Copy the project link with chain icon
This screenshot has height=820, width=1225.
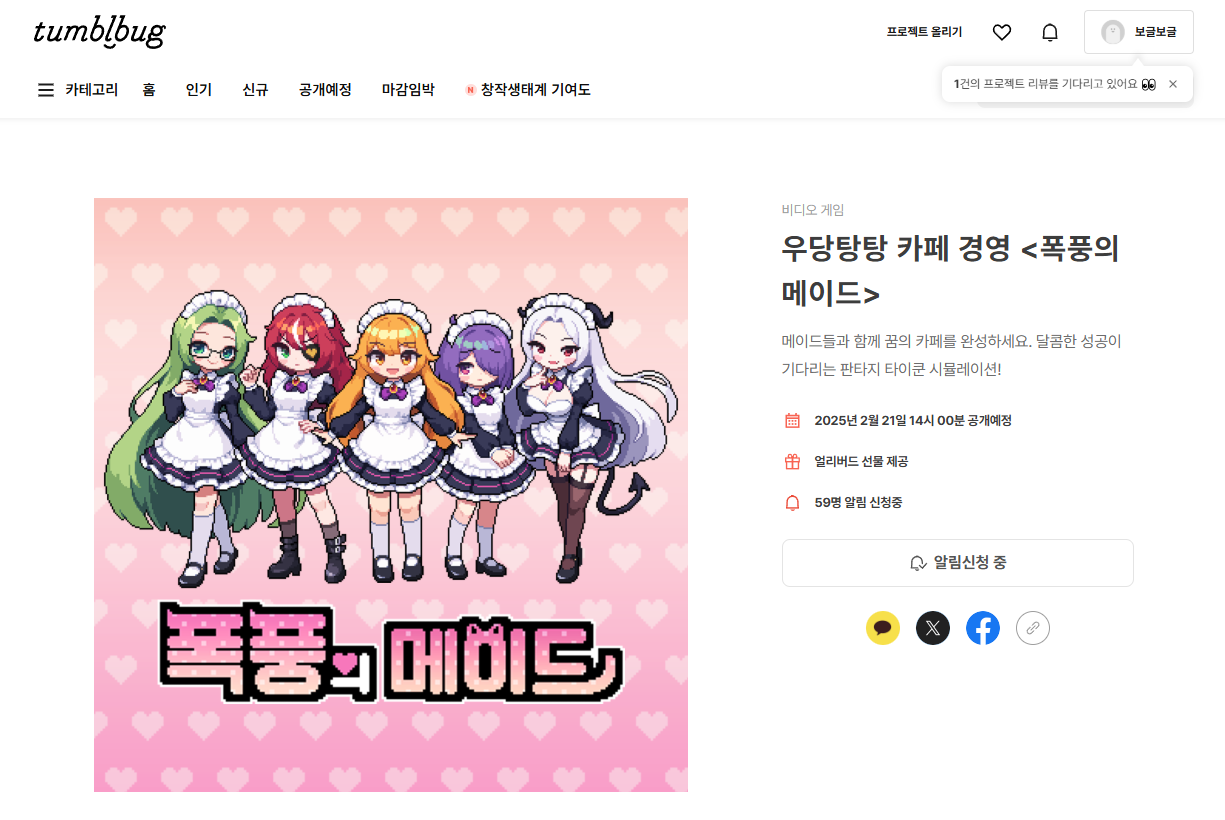pos(1033,628)
